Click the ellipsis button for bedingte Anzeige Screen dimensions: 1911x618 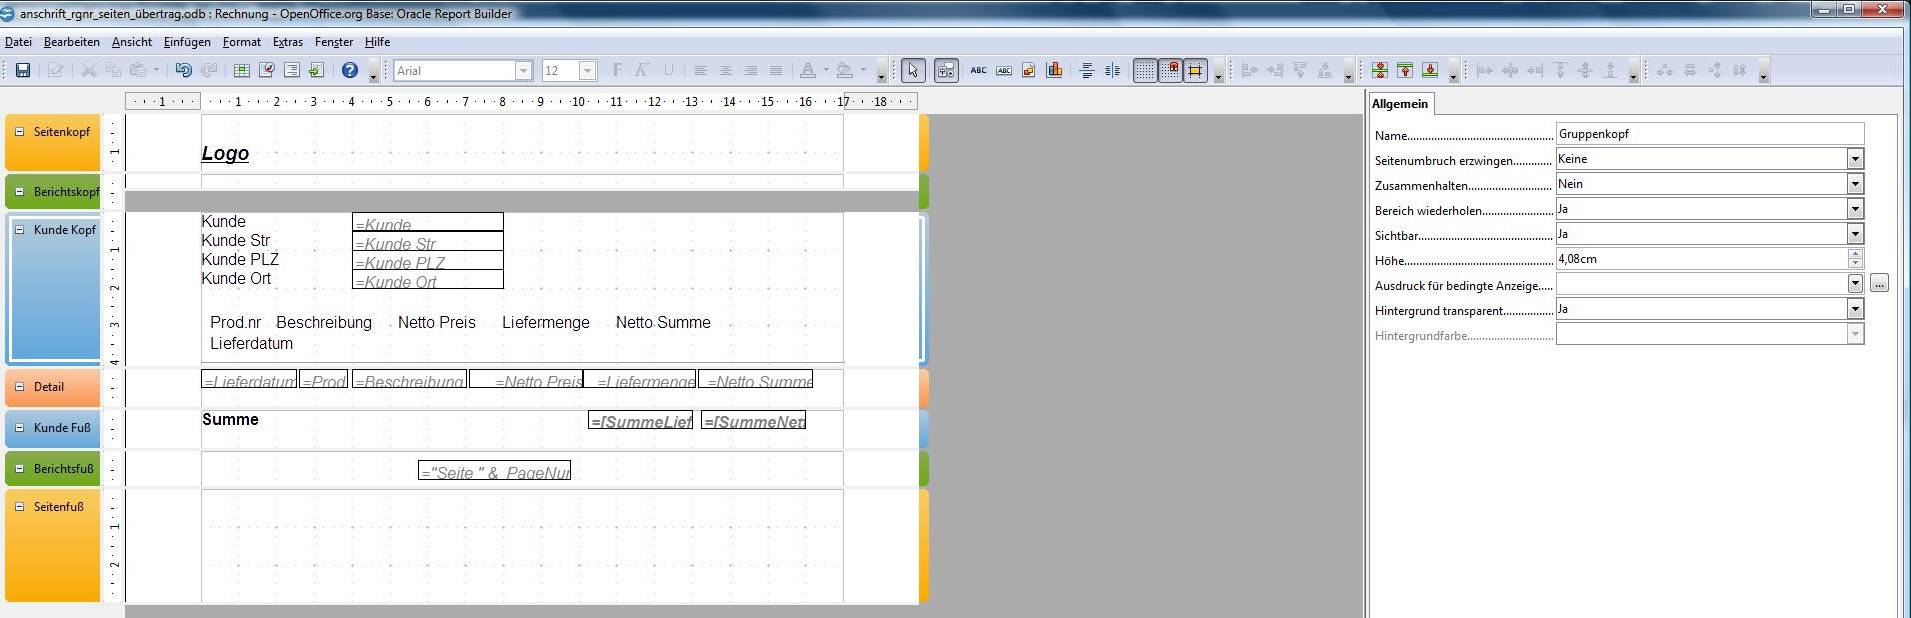[x=1879, y=284]
